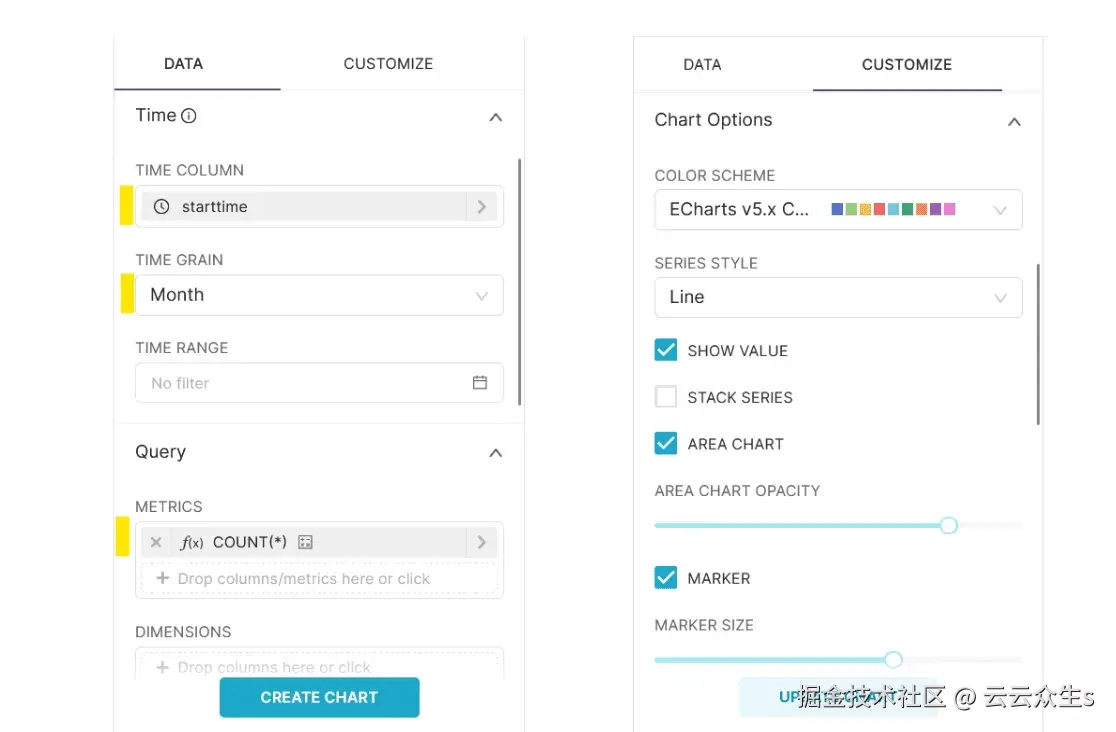
Task: Switch to the left panel's Customize tab
Action: tap(388, 64)
